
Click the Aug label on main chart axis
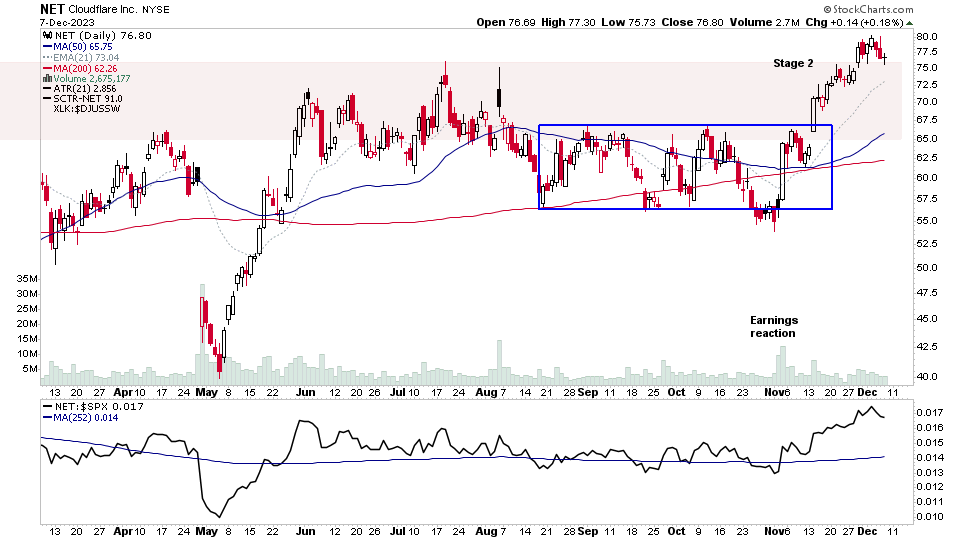[x=486, y=392]
